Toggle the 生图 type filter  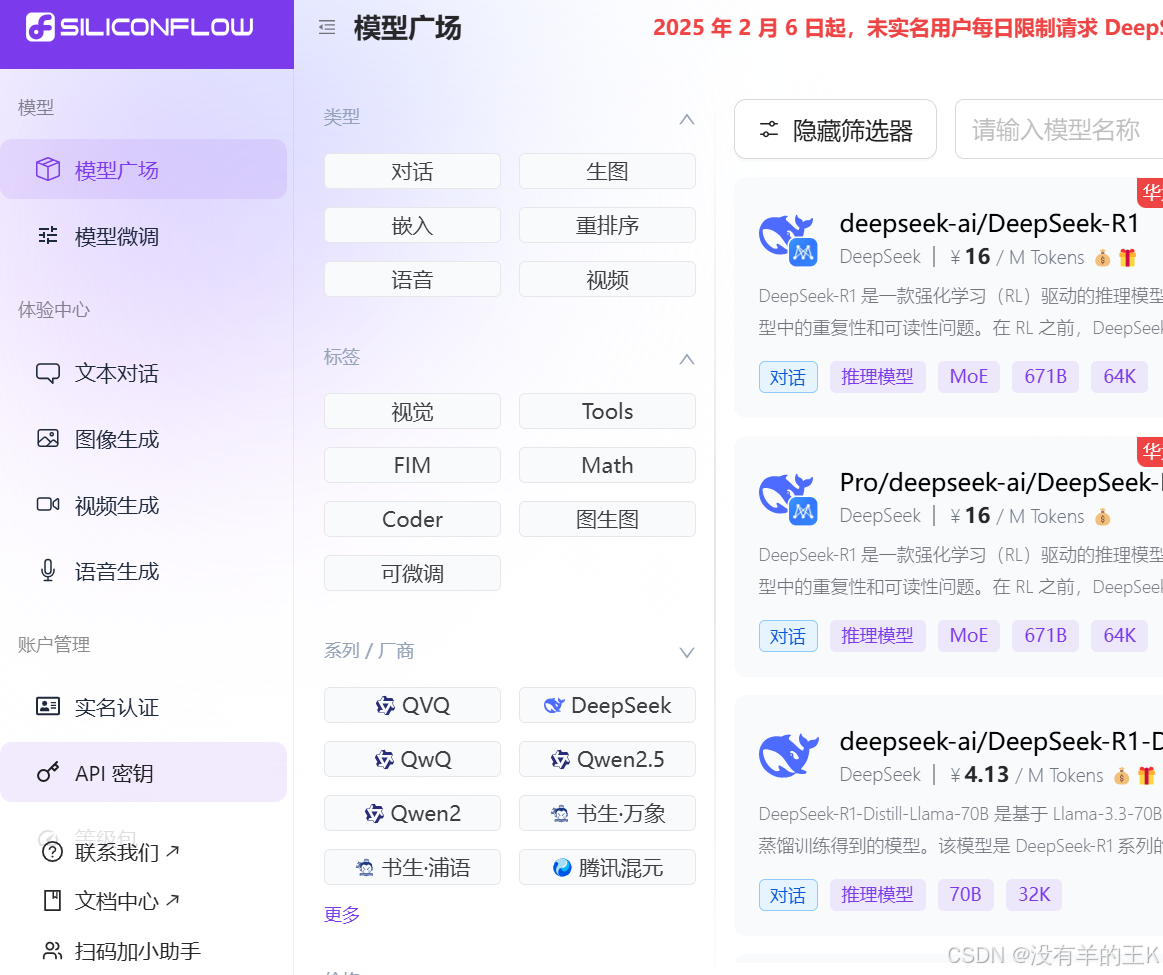pyautogui.click(x=607, y=171)
